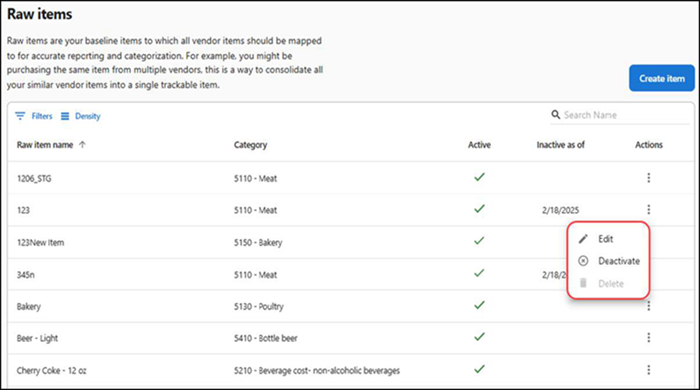Click the active checkmark for Beer - Light

pos(479,337)
